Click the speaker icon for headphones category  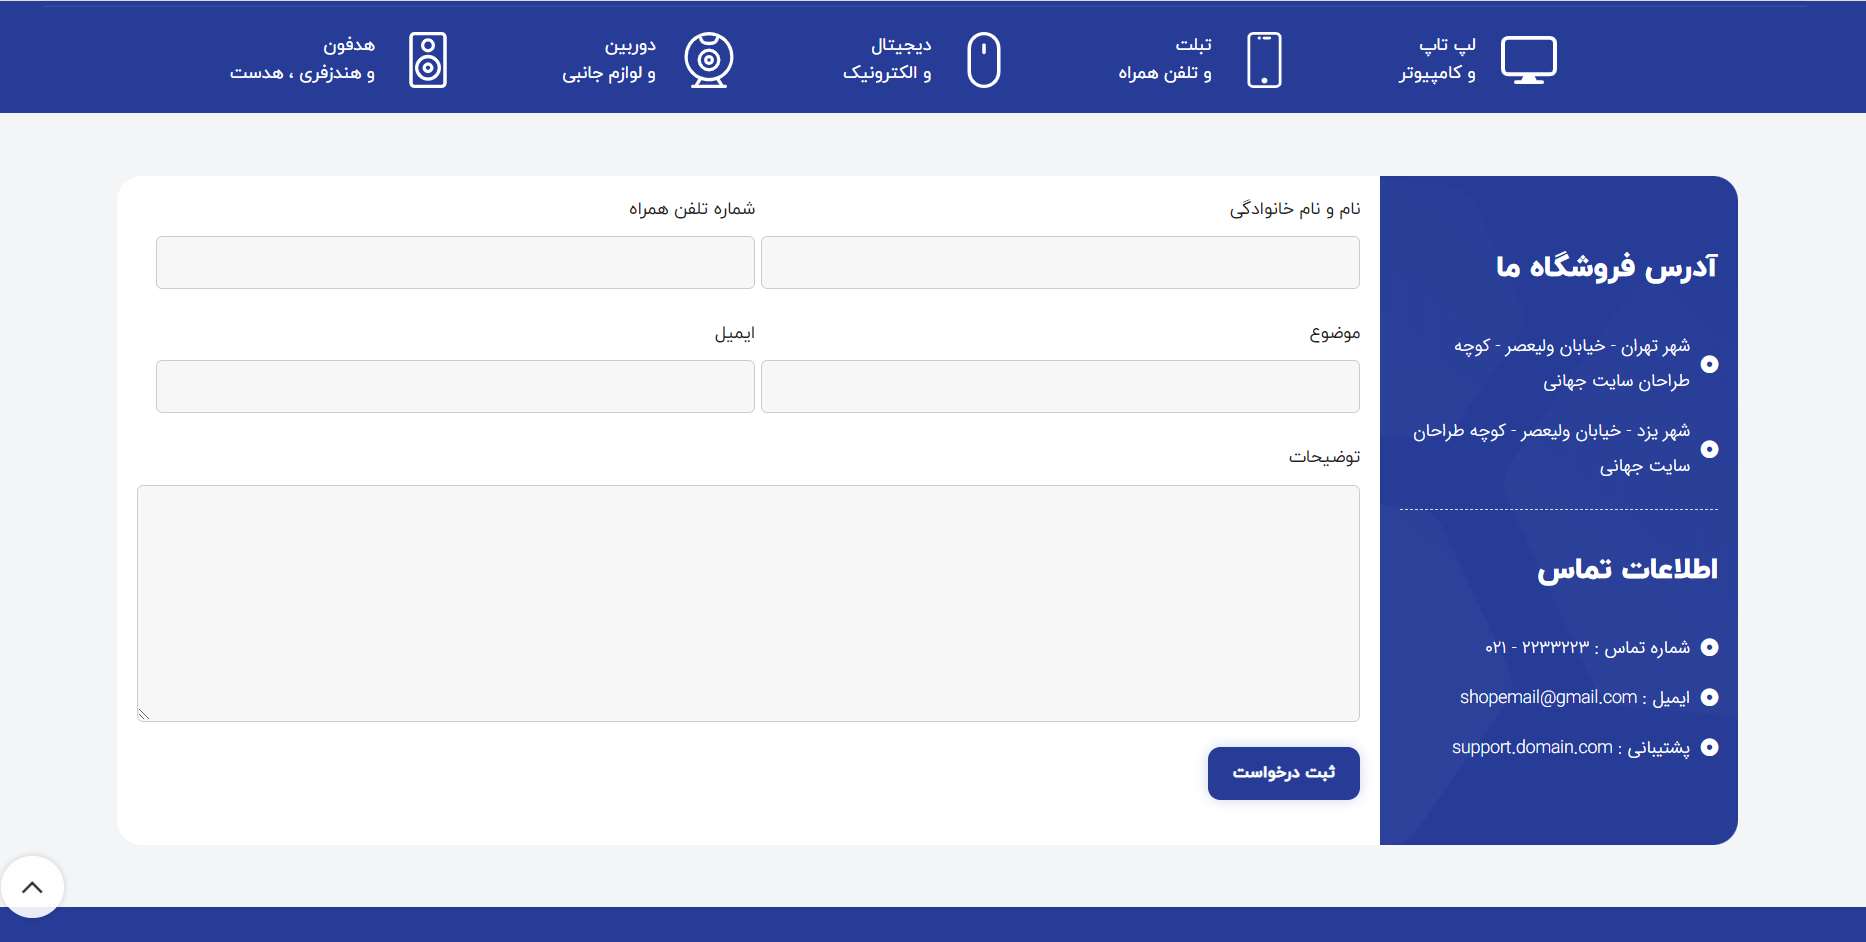pyautogui.click(x=428, y=60)
